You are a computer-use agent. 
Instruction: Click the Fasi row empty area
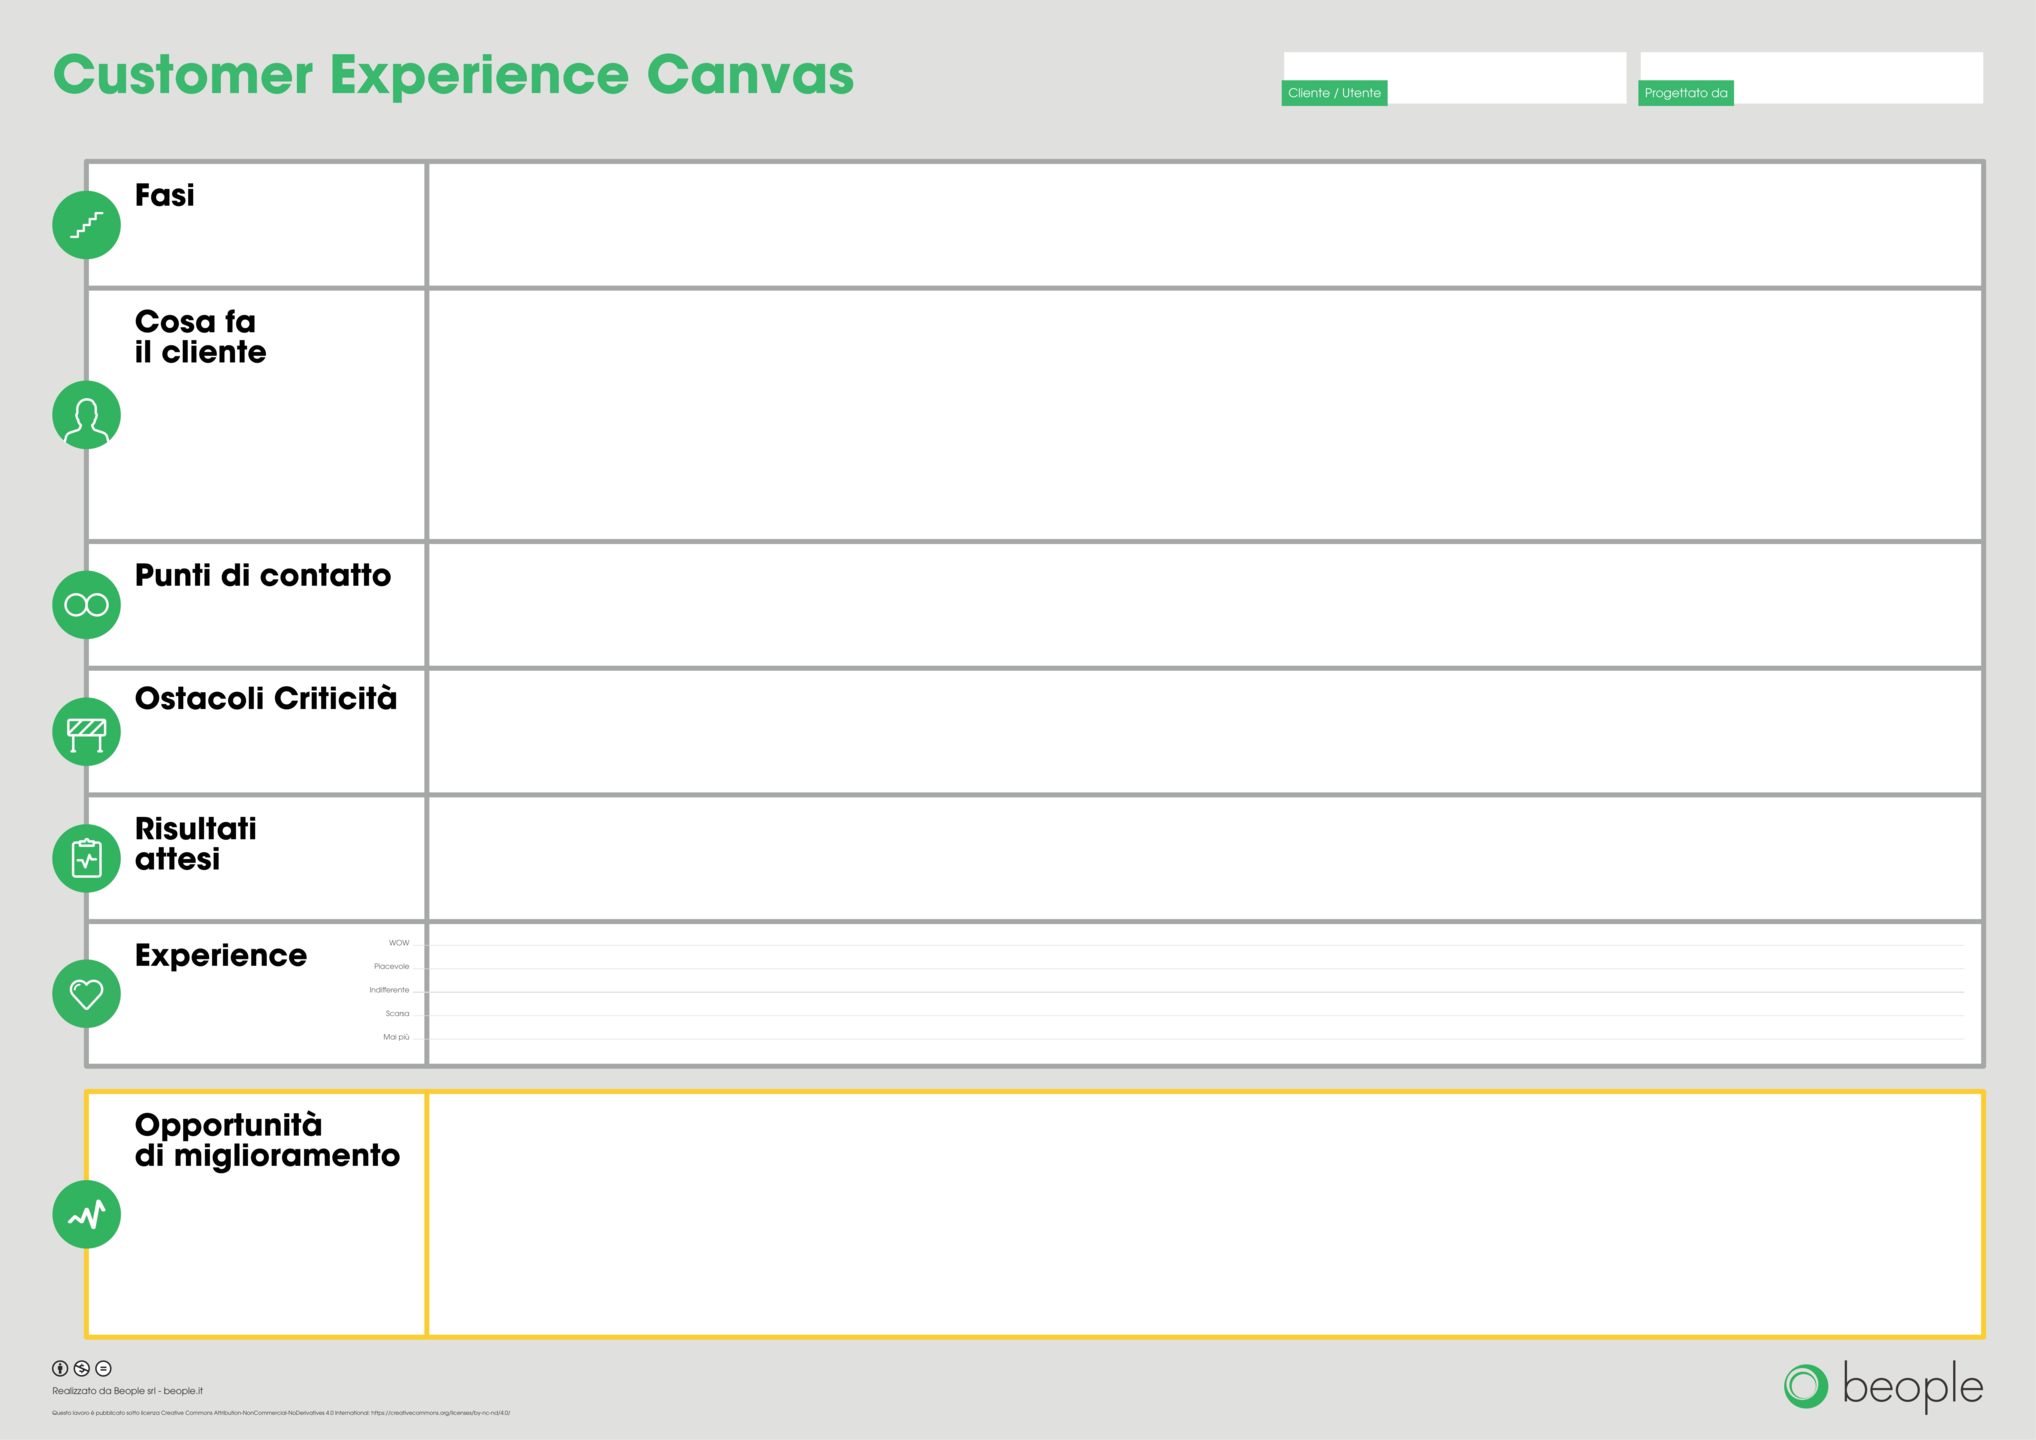tap(1204, 225)
